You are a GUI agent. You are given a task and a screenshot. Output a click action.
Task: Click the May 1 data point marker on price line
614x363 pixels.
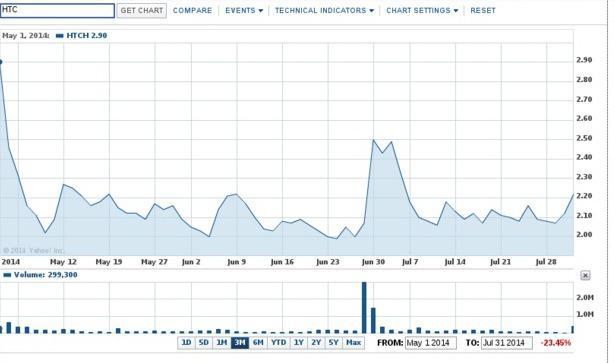(x=1, y=62)
